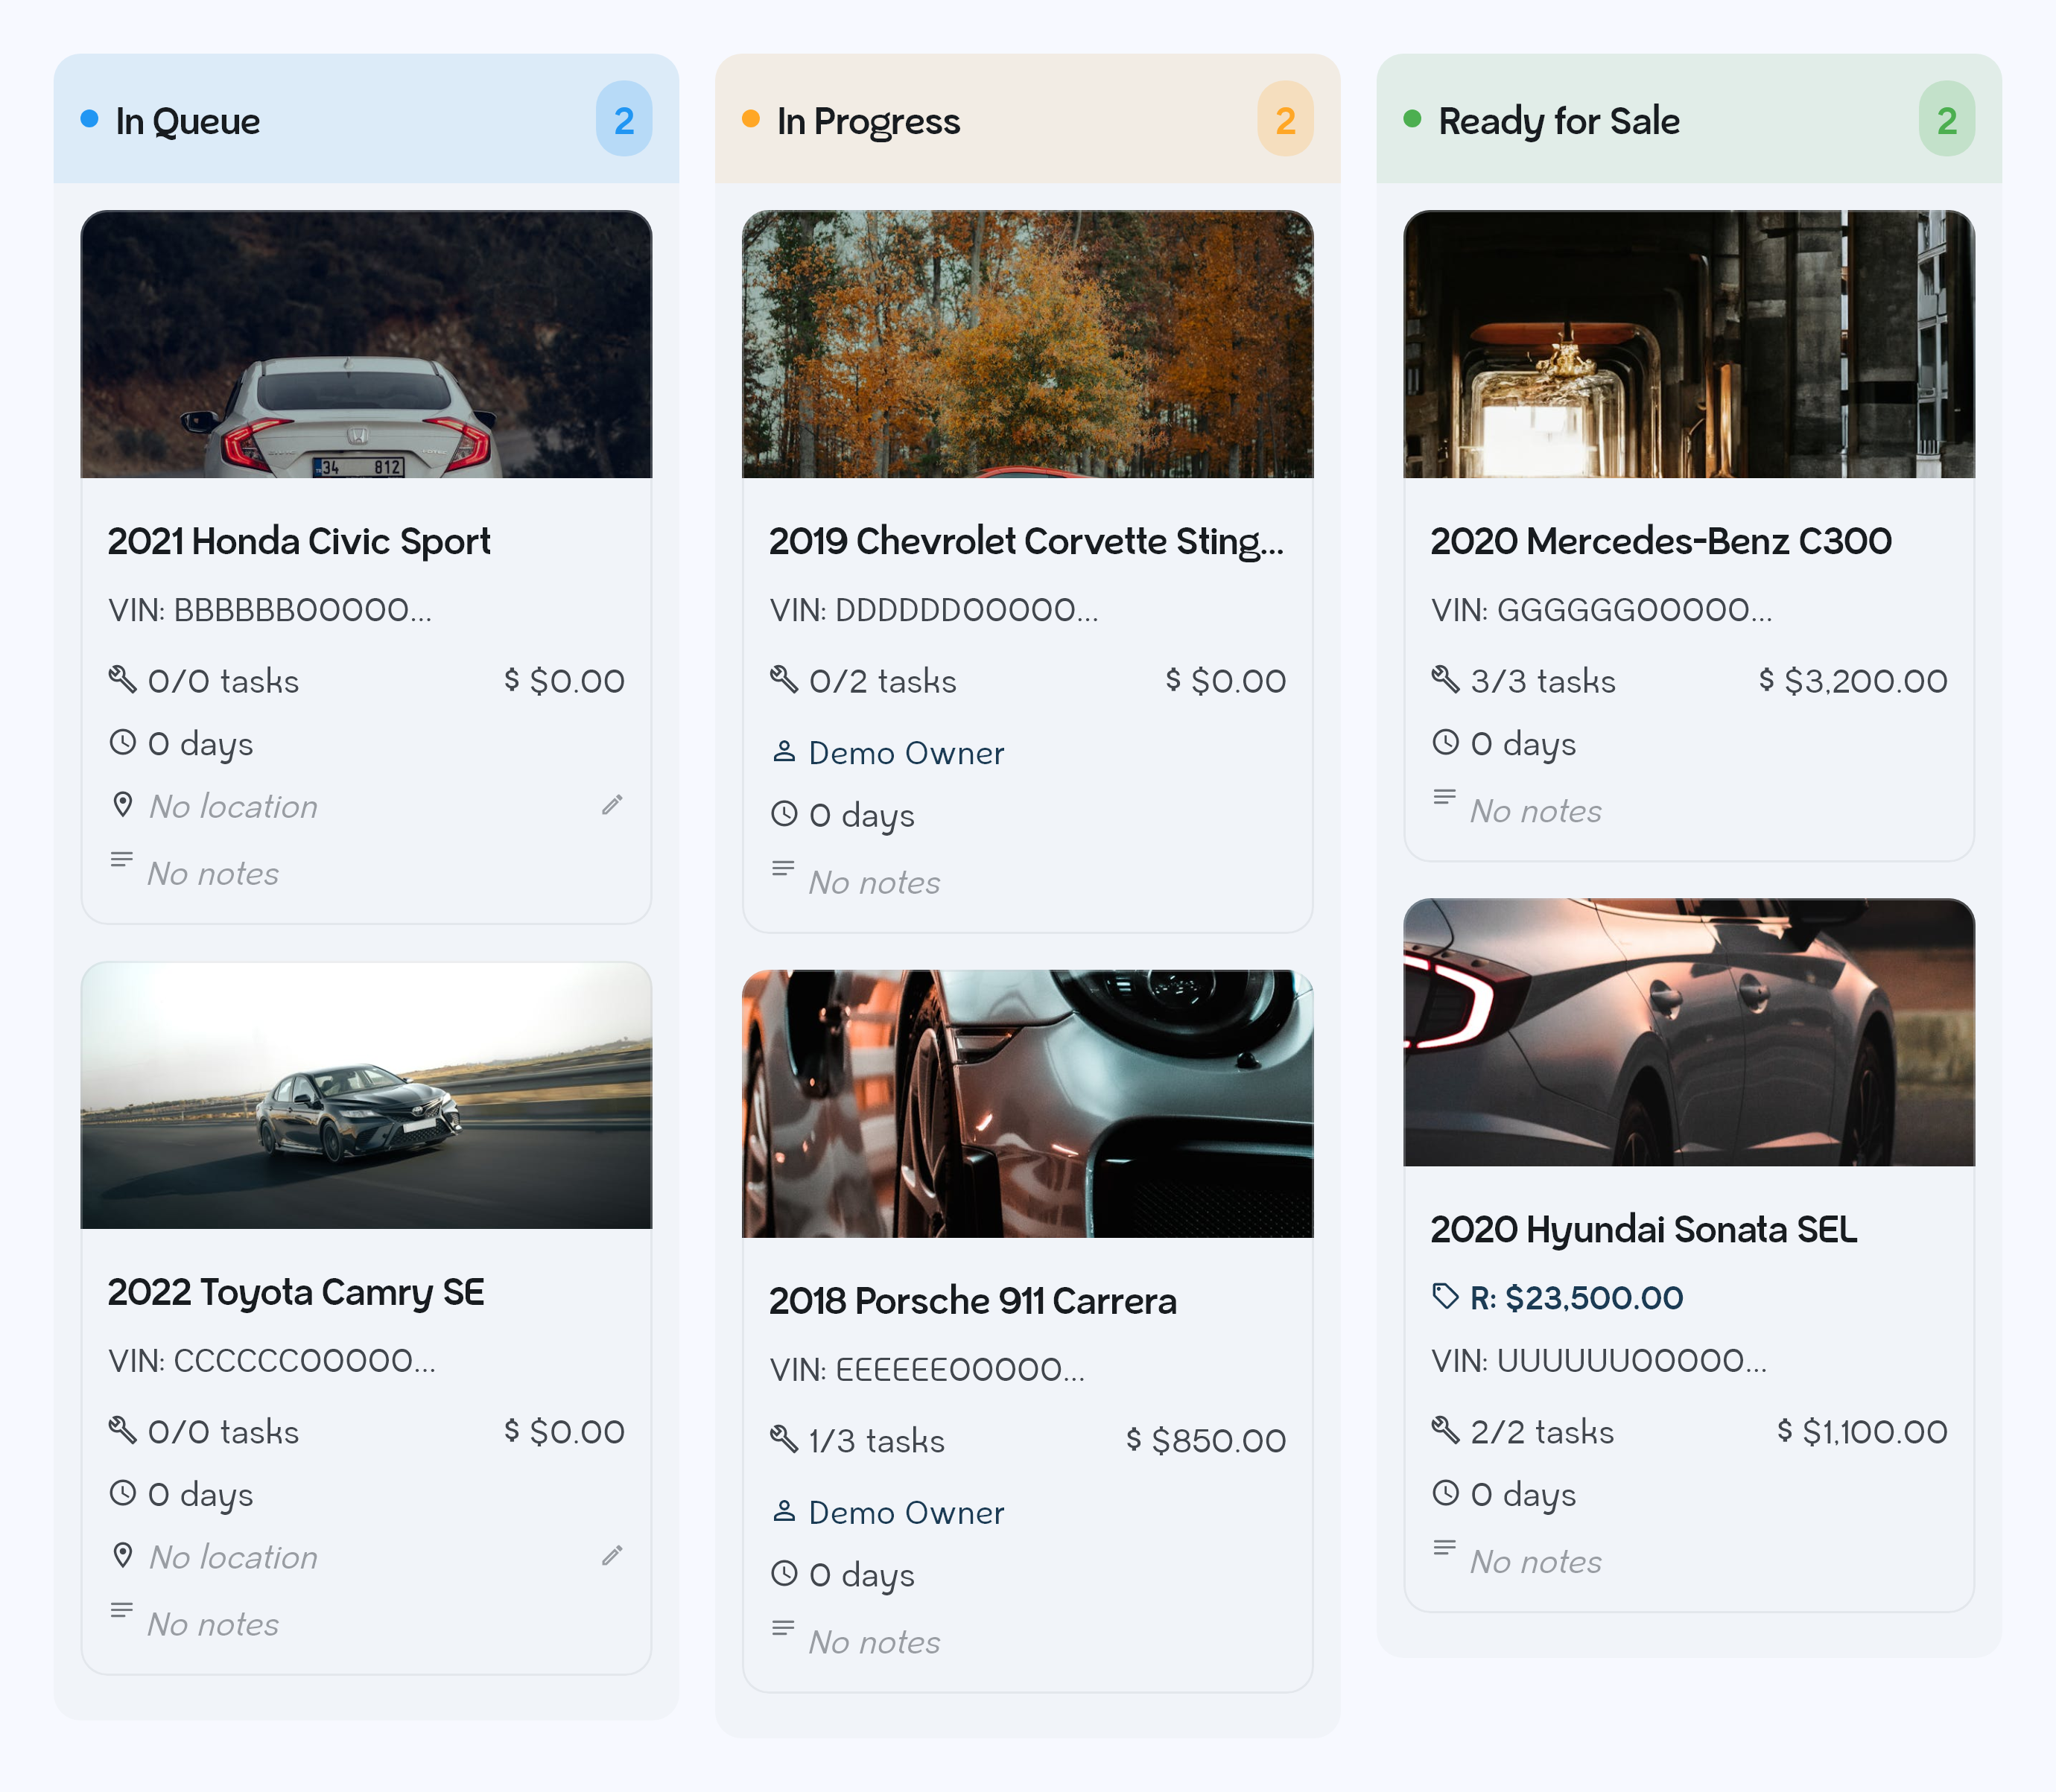Click the location pin icon on Toyota Camry card

click(123, 1556)
